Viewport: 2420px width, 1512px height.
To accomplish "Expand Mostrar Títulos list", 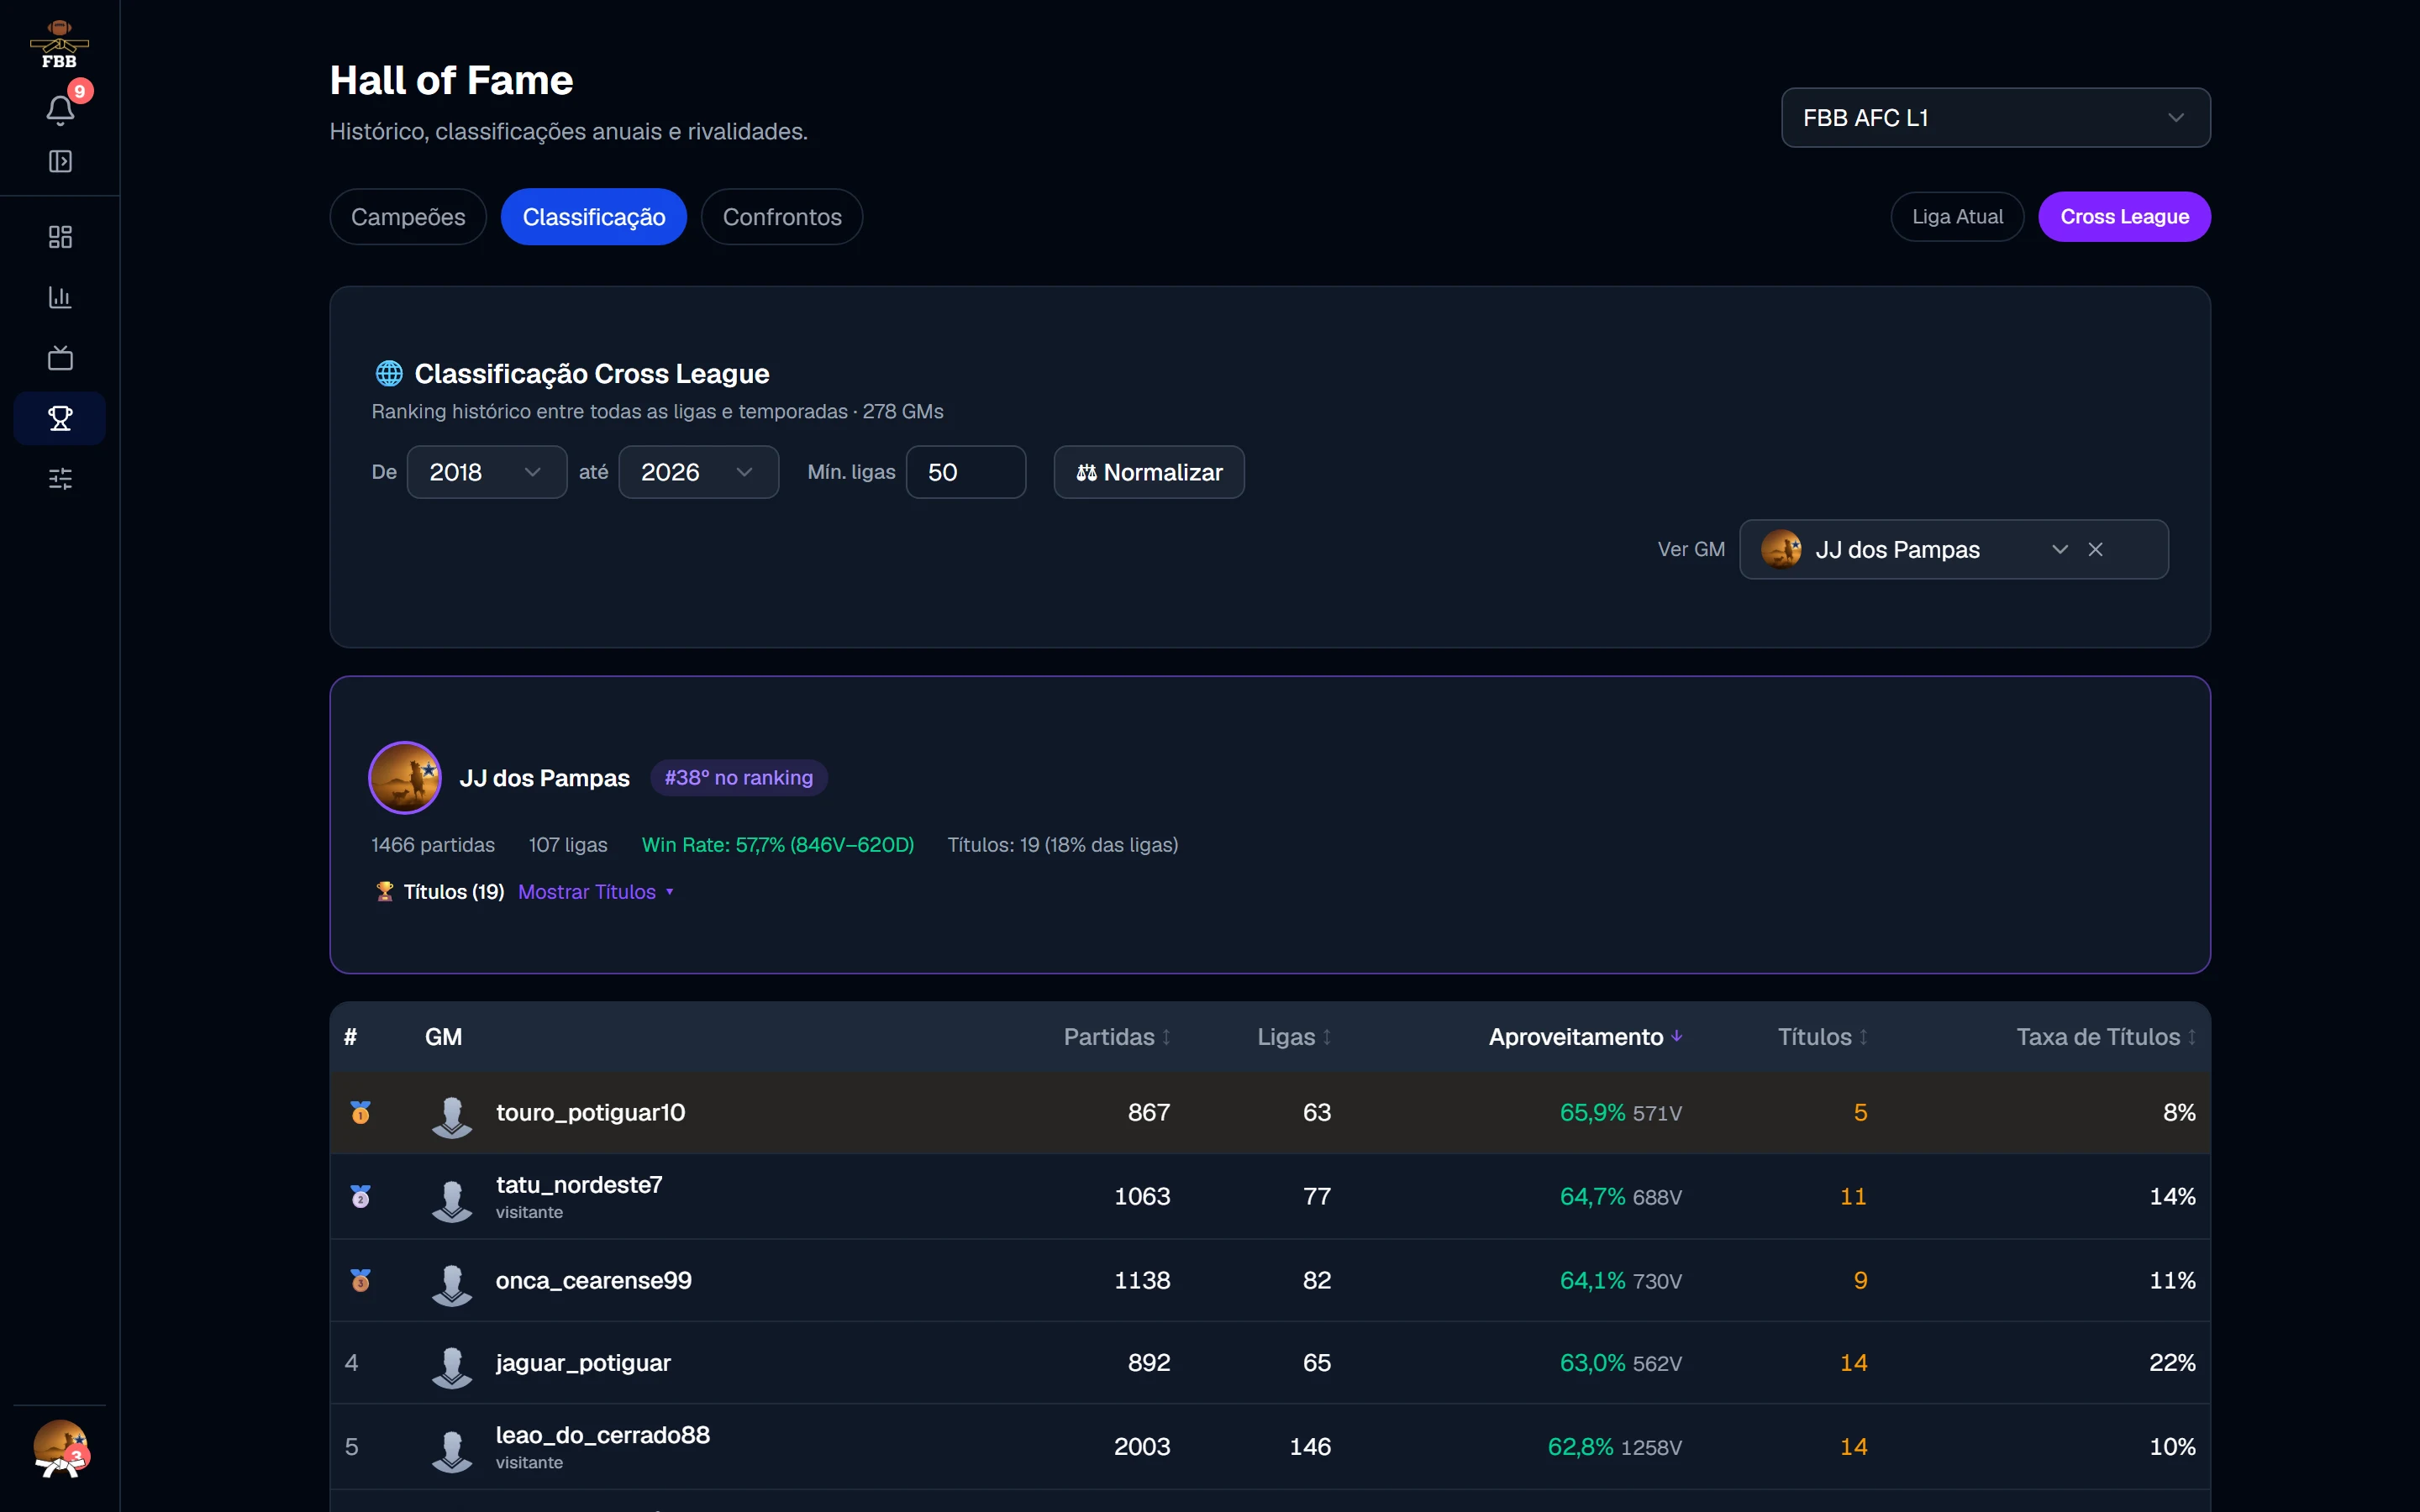I will (596, 892).
